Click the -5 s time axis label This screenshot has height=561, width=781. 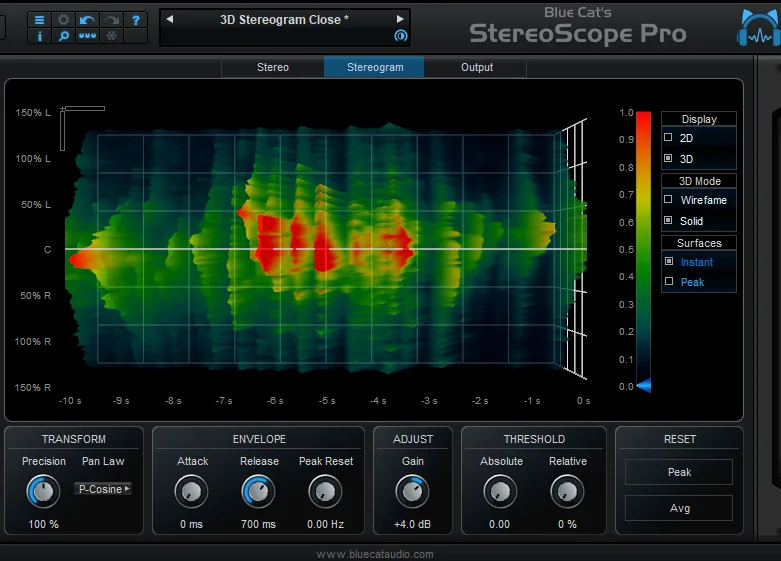pos(327,401)
